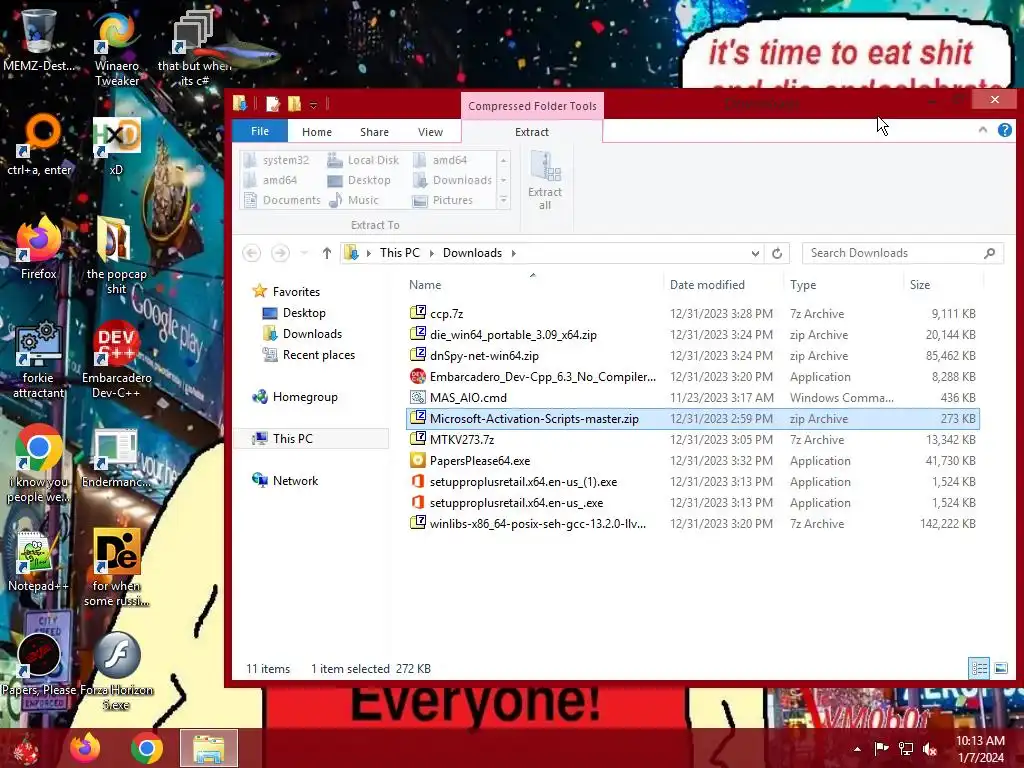Click Compressed Folder Tools contextual tab
The height and width of the screenshot is (768, 1024).
point(532,106)
